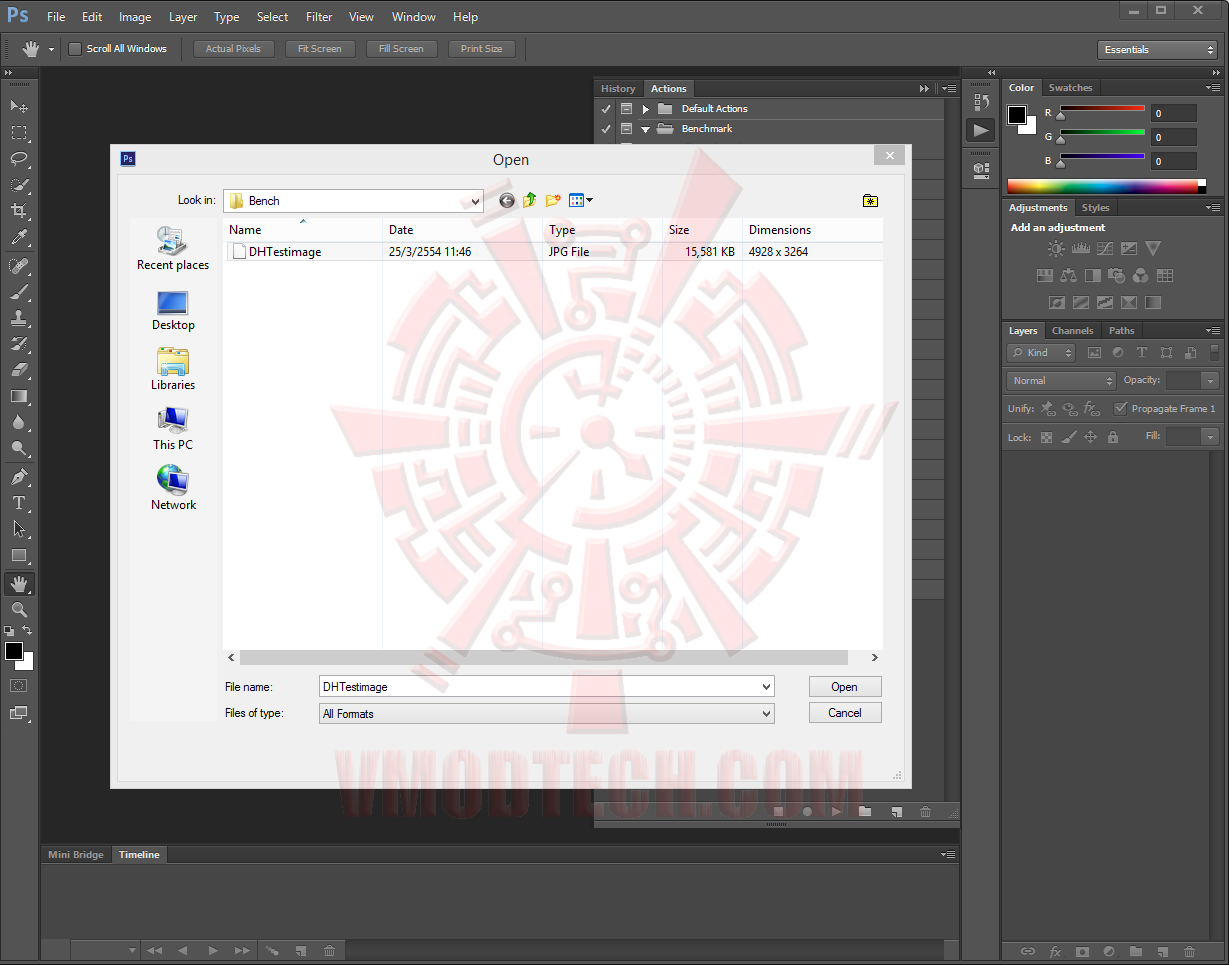
Task: Select the History Brush tool
Action: click(x=19, y=344)
